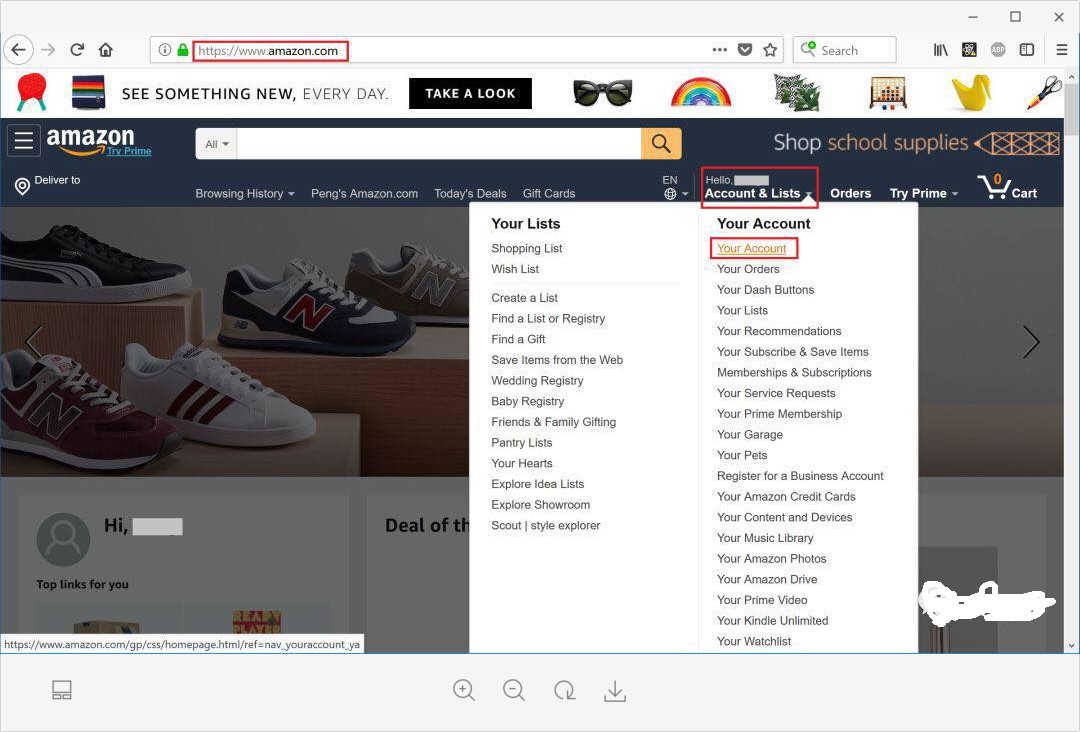The width and height of the screenshot is (1080, 732).
Task: Open the EN language selector dropdown
Action: point(674,187)
